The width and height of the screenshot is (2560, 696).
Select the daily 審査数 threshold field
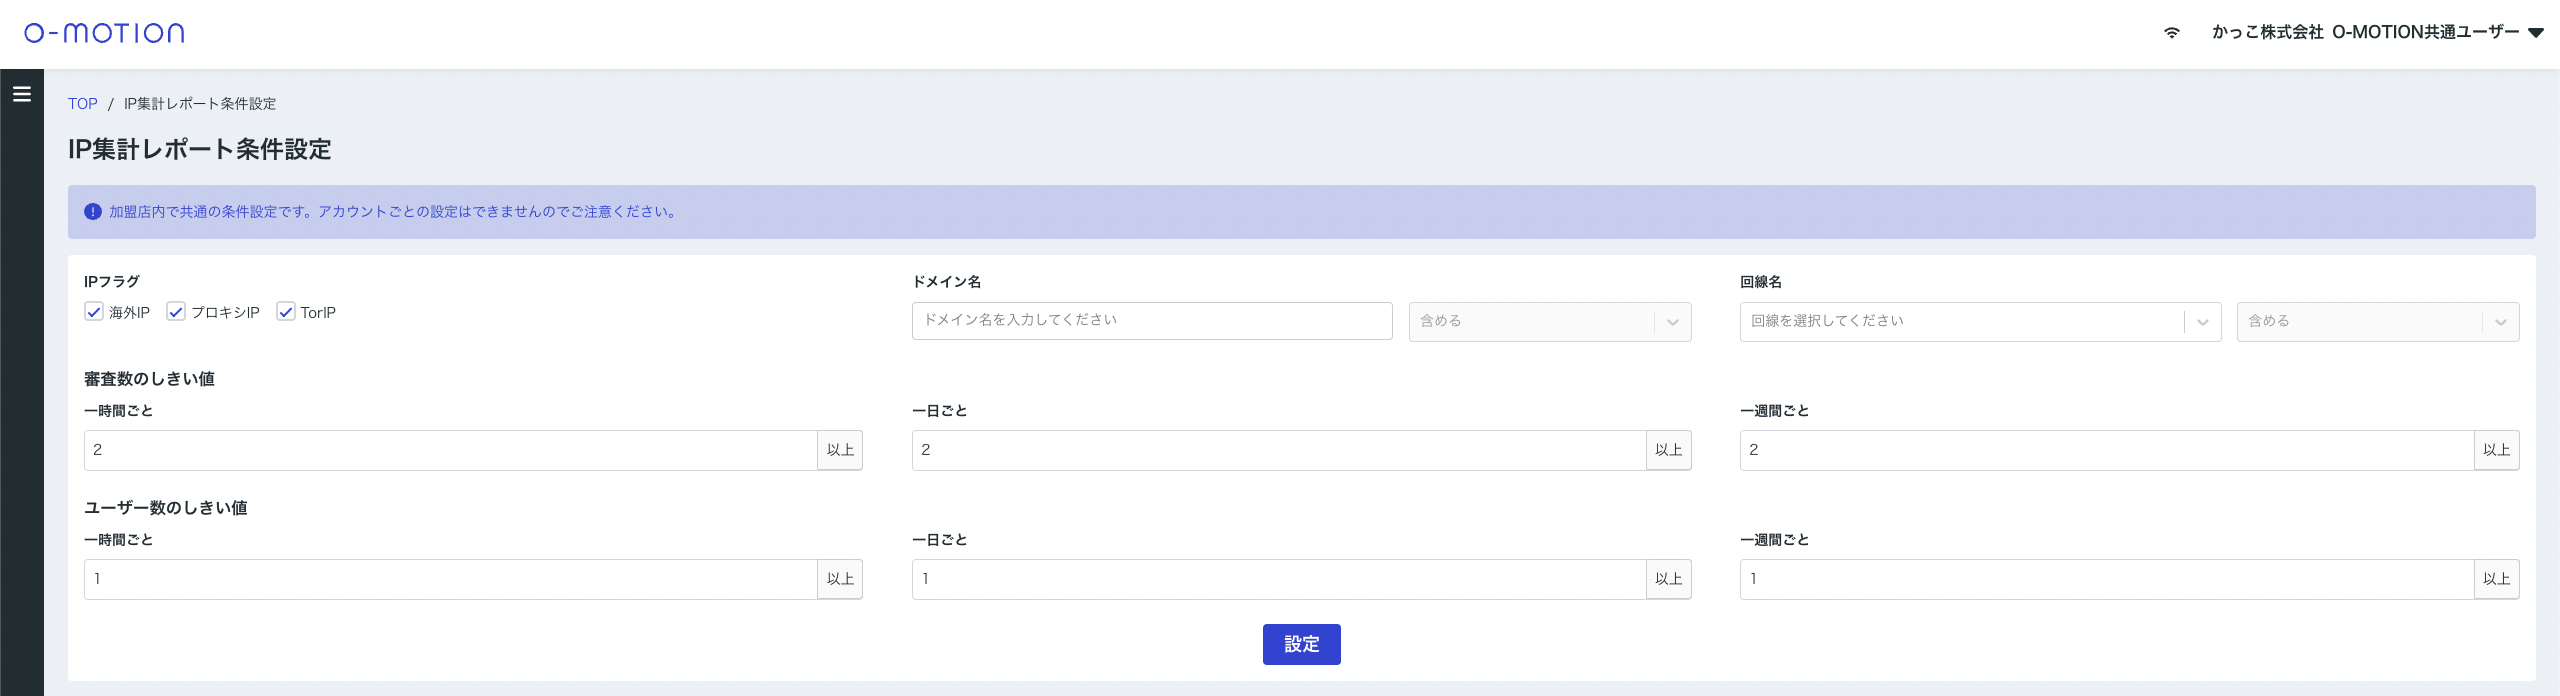(1278, 450)
